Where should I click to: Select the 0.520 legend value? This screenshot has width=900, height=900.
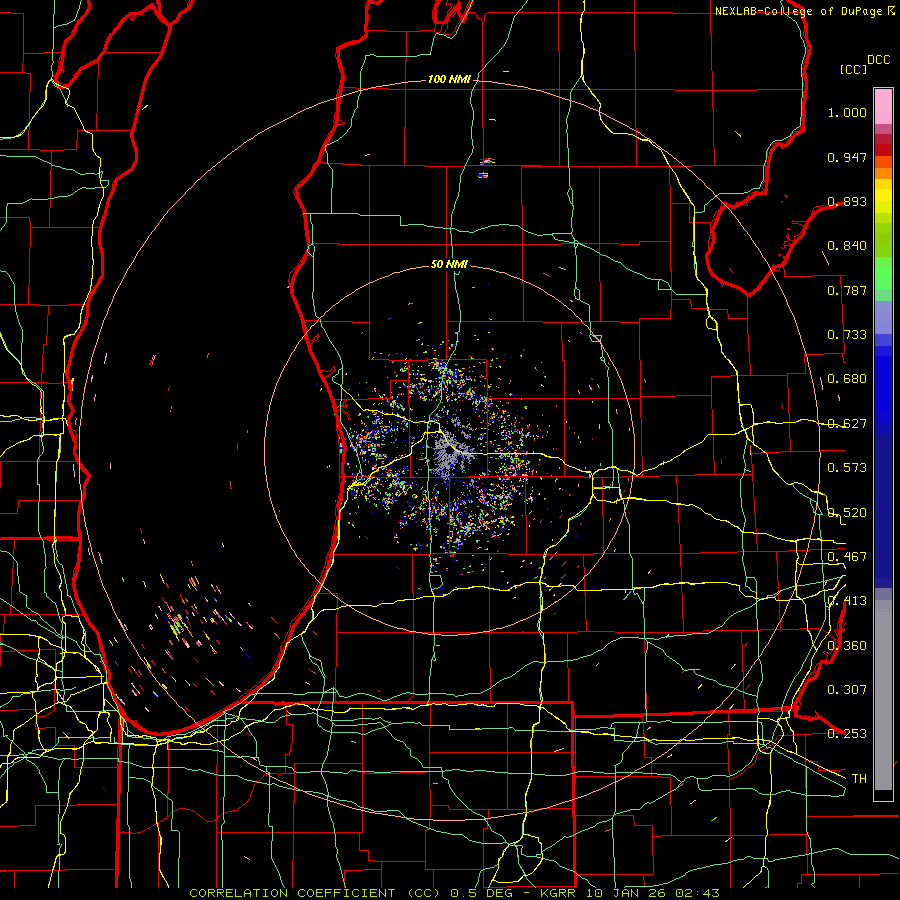click(847, 513)
